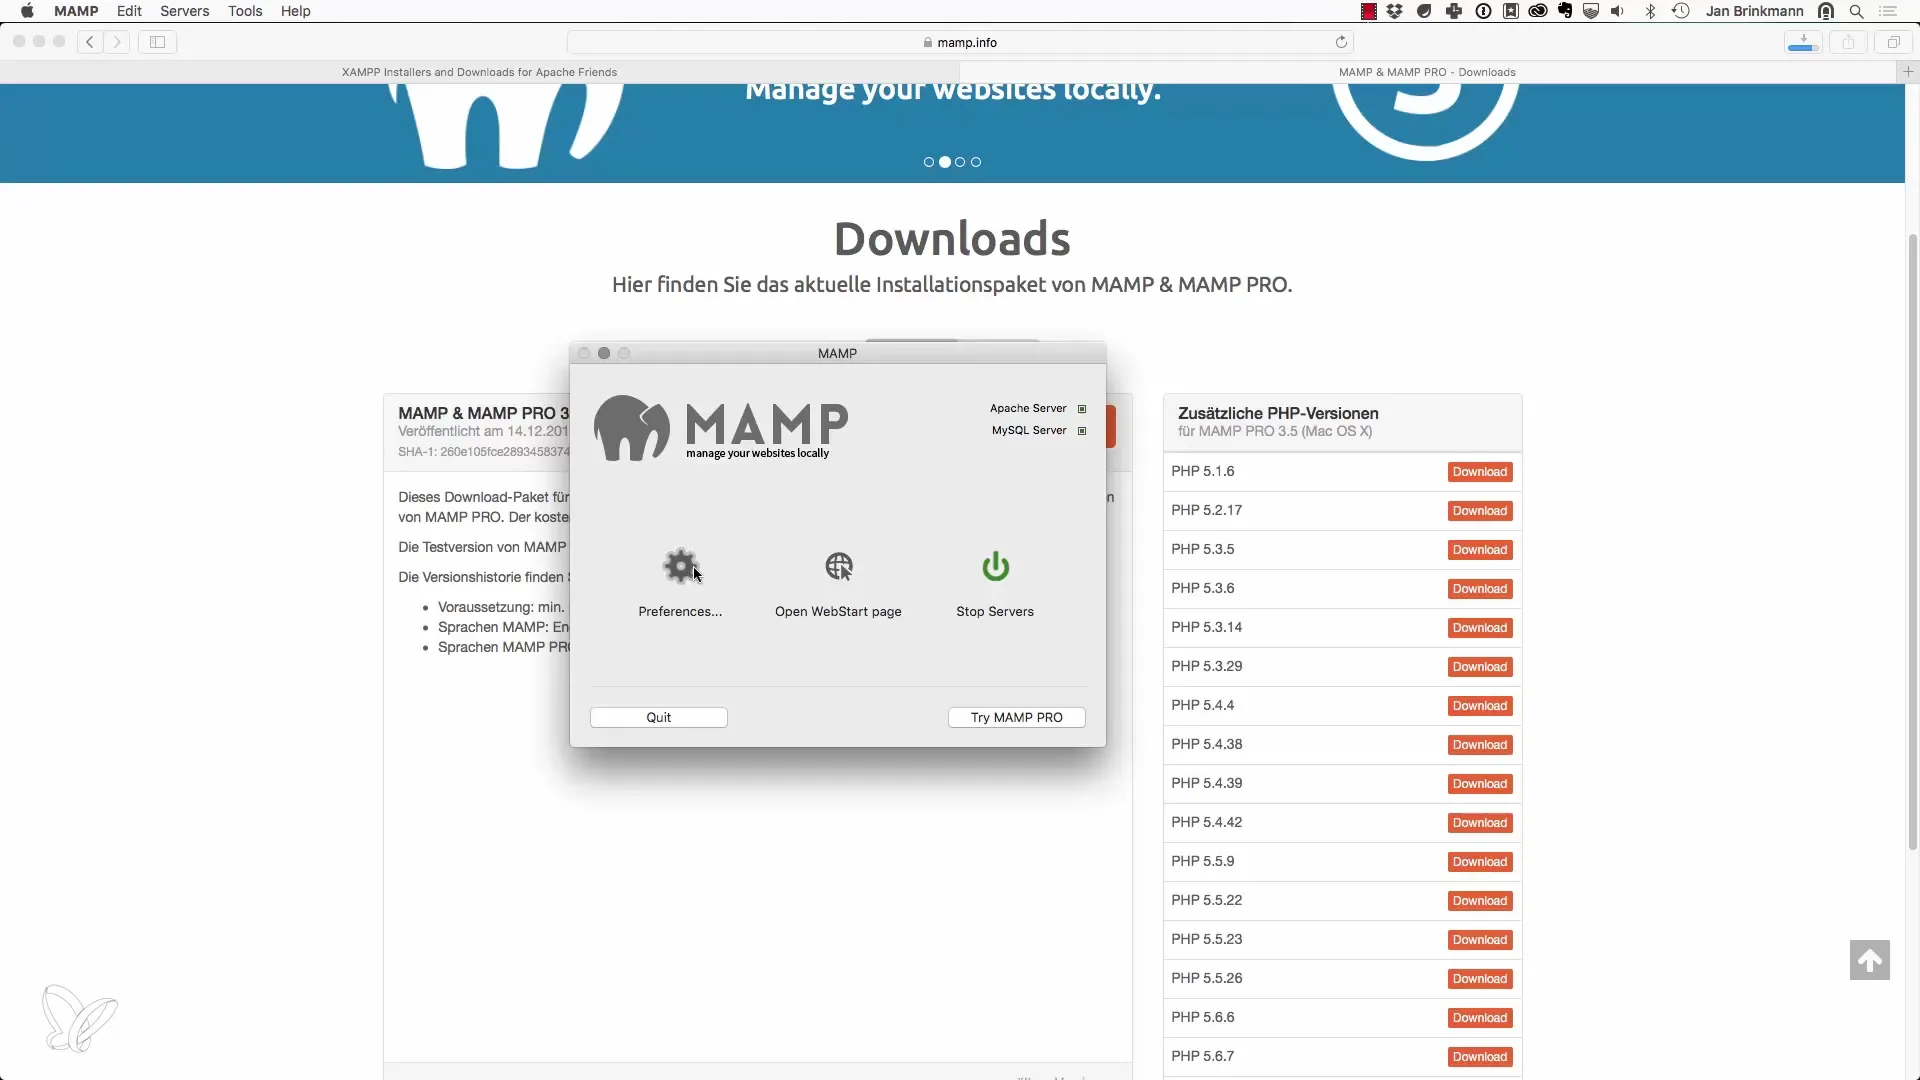Open the Safari share button
This screenshot has width=1920, height=1080.
click(1848, 42)
